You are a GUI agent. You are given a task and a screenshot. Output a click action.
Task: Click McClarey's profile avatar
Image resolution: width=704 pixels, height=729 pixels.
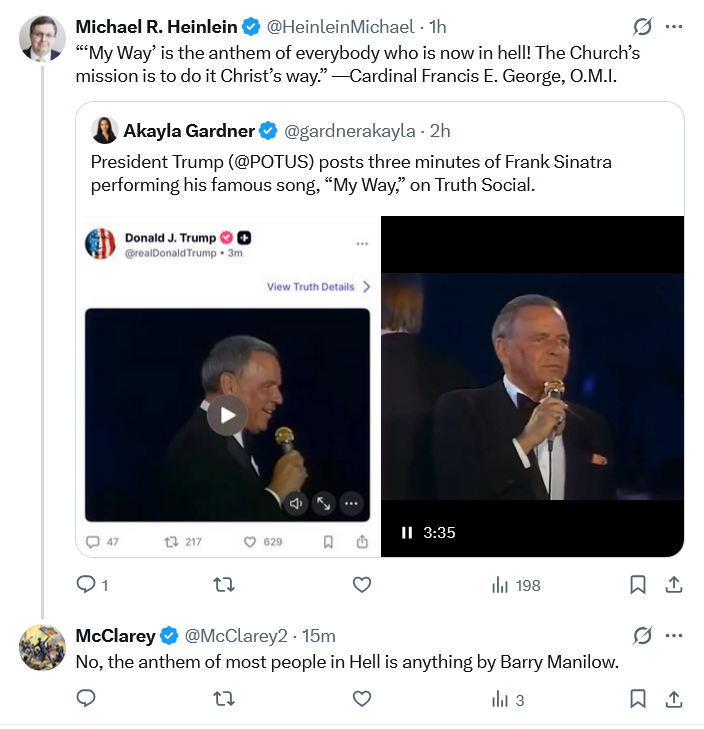pos(42,647)
